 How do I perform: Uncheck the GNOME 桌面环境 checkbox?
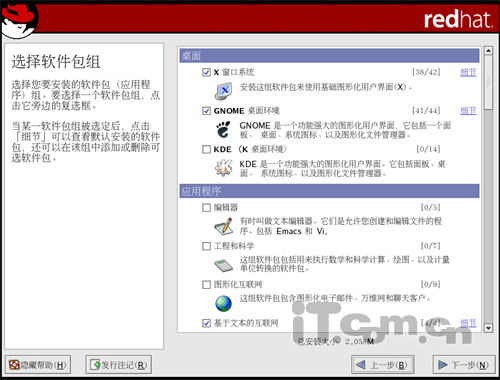pyautogui.click(x=206, y=111)
